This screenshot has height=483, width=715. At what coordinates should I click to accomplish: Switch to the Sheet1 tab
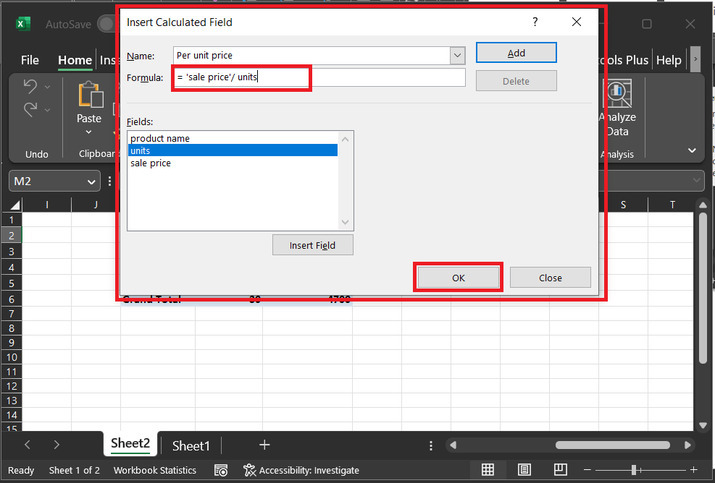click(191, 446)
